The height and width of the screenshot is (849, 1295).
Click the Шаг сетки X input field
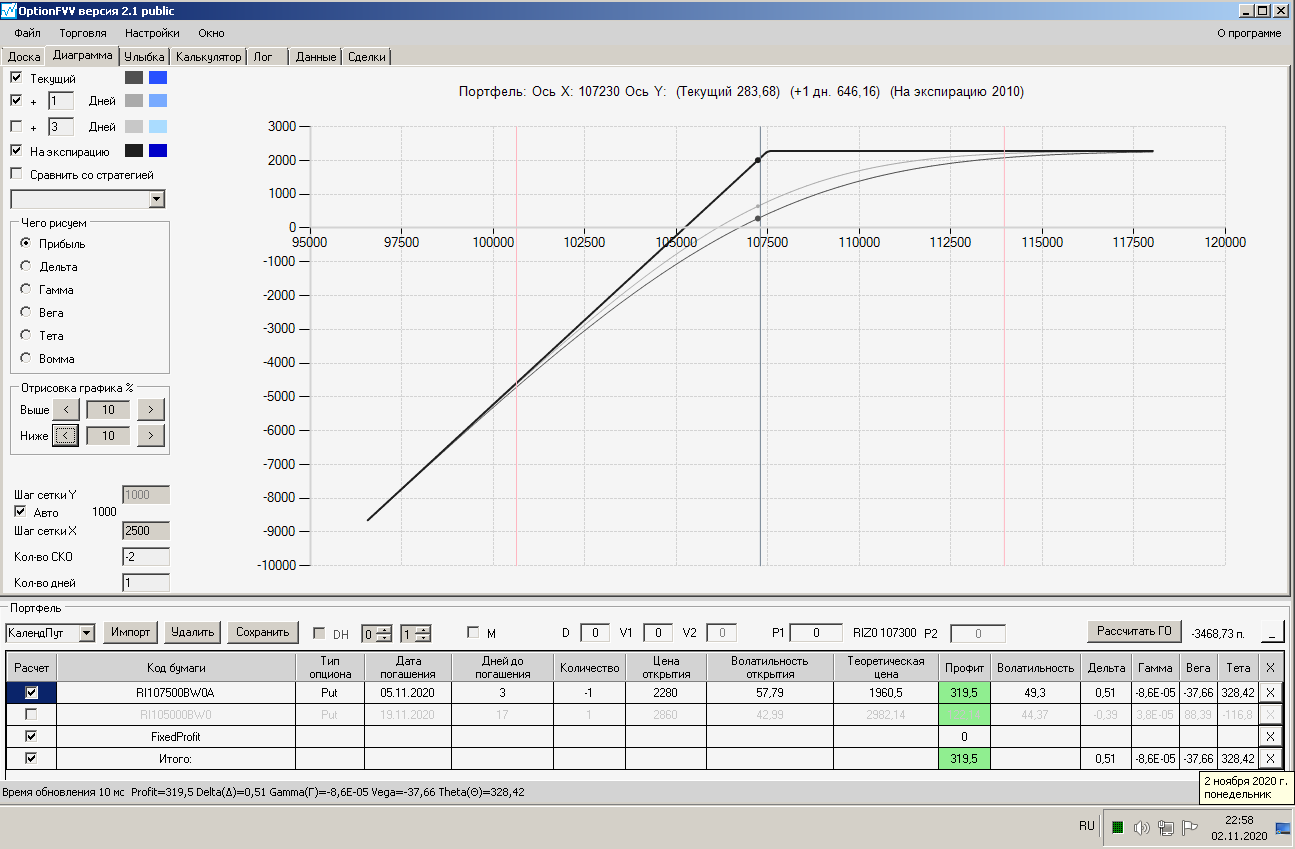coord(146,530)
